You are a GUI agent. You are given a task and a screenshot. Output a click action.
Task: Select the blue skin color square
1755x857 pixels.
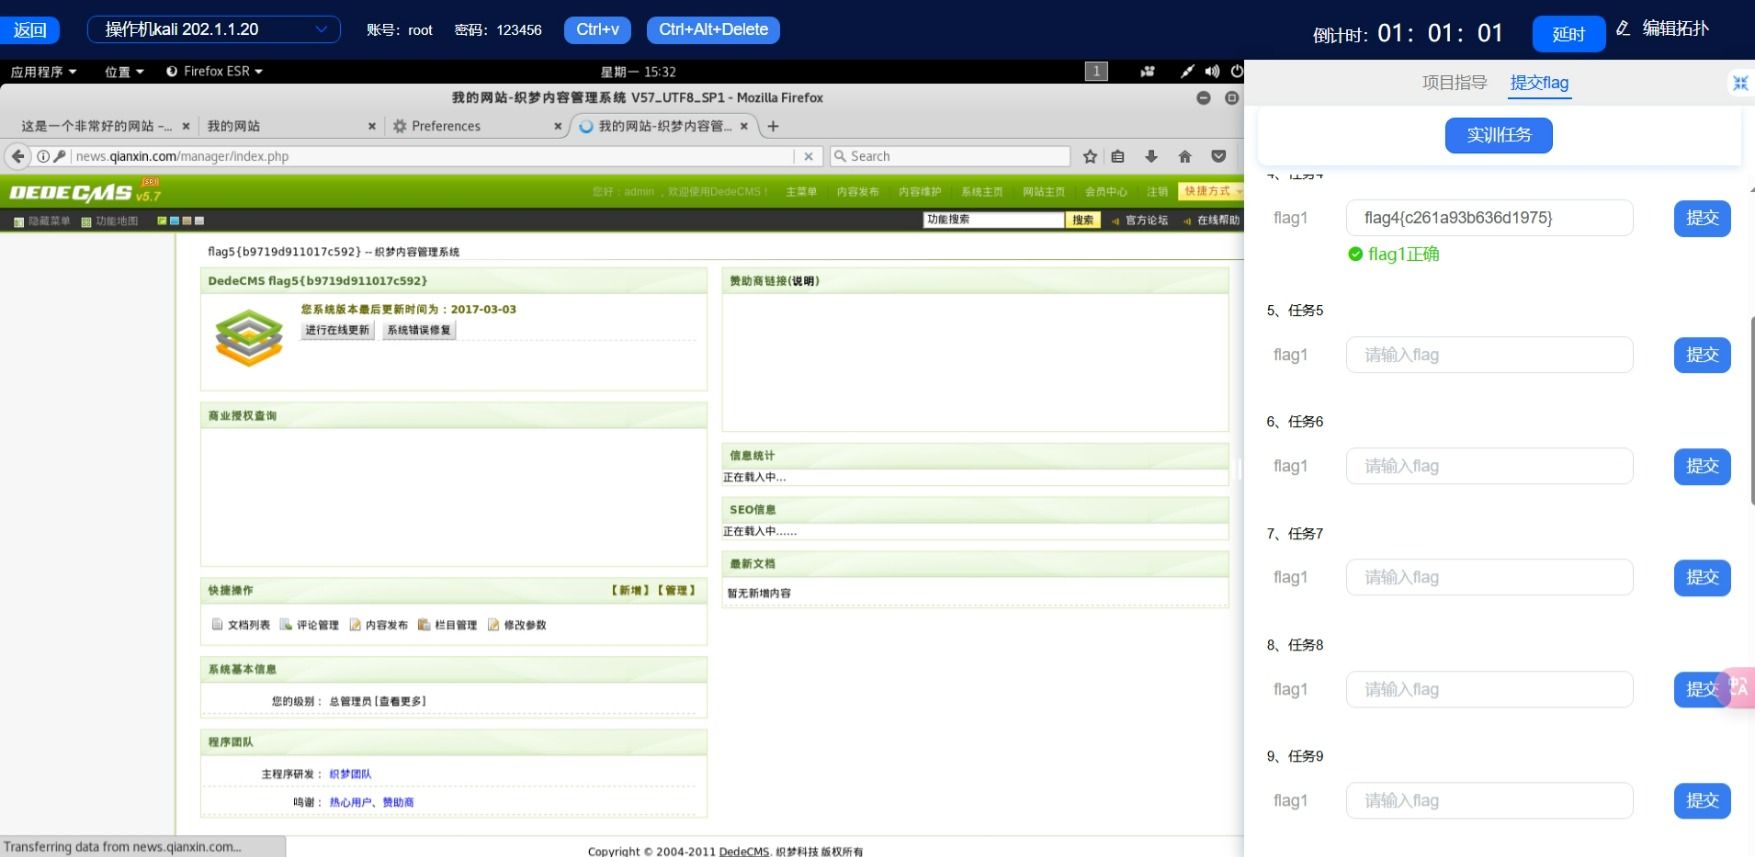174,221
